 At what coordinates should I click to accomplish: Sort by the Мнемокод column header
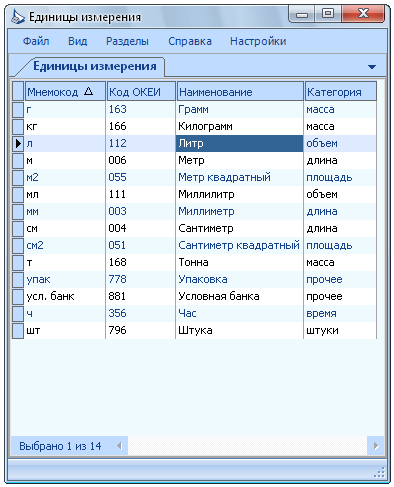click(65, 91)
